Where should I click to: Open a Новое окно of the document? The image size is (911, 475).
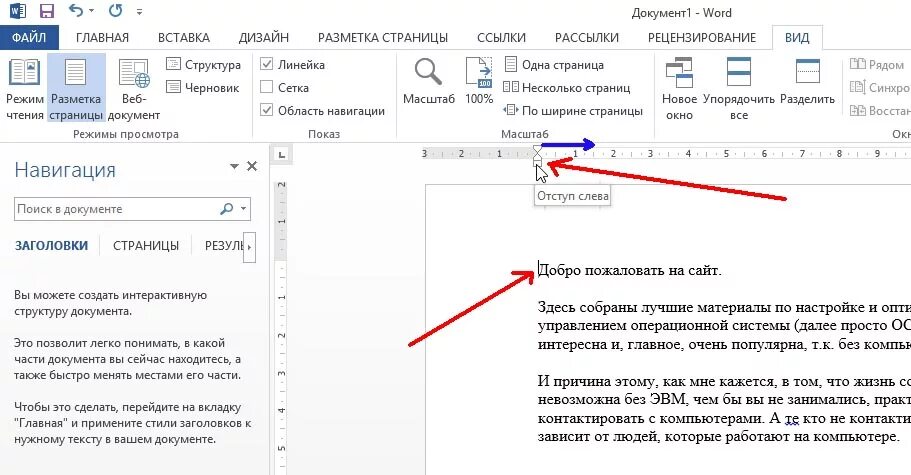679,89
